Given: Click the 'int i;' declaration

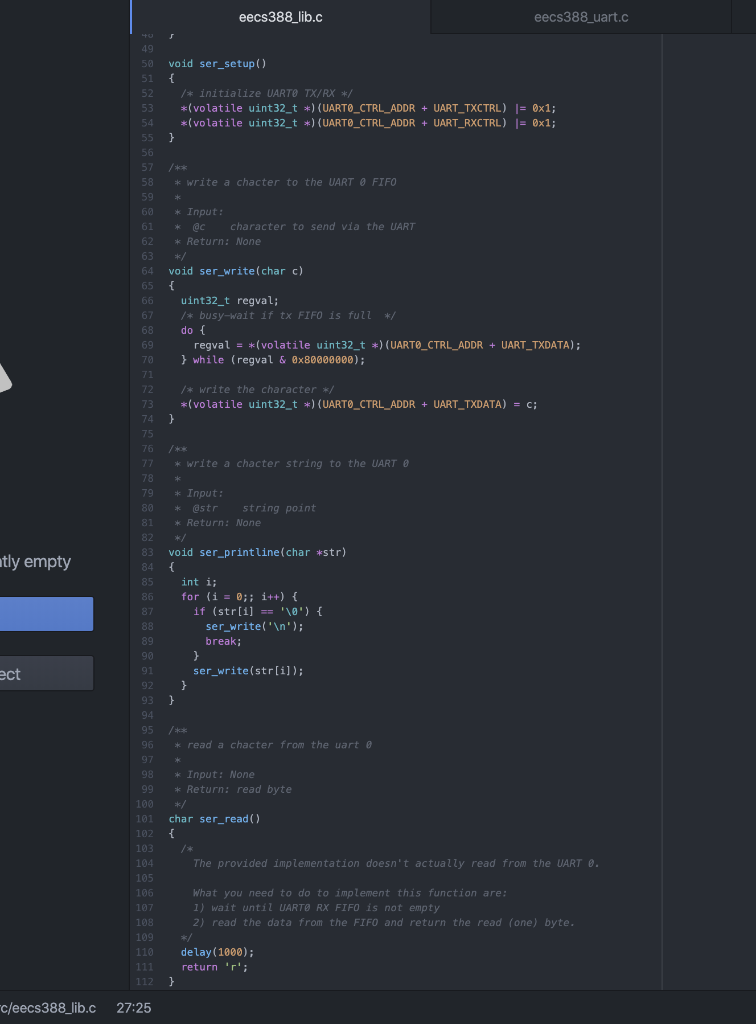Looking at the screenshot, I should pyautogui.click(x=198, y=582).
